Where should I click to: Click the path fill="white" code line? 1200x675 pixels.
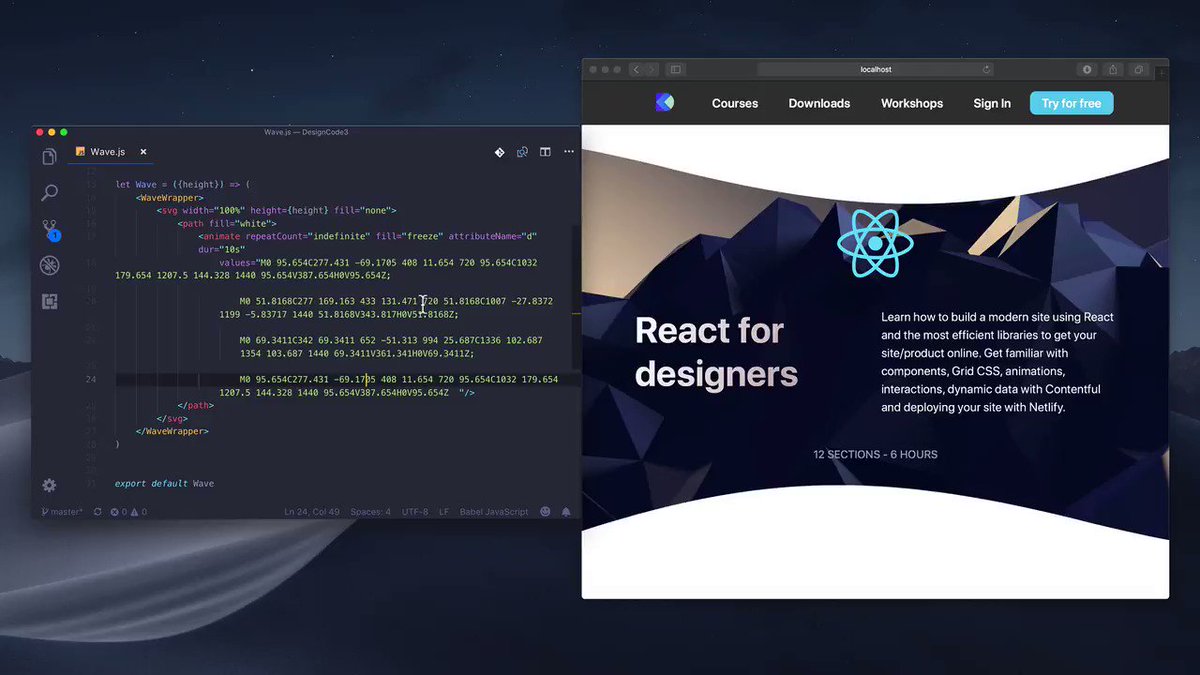point(227,223)
